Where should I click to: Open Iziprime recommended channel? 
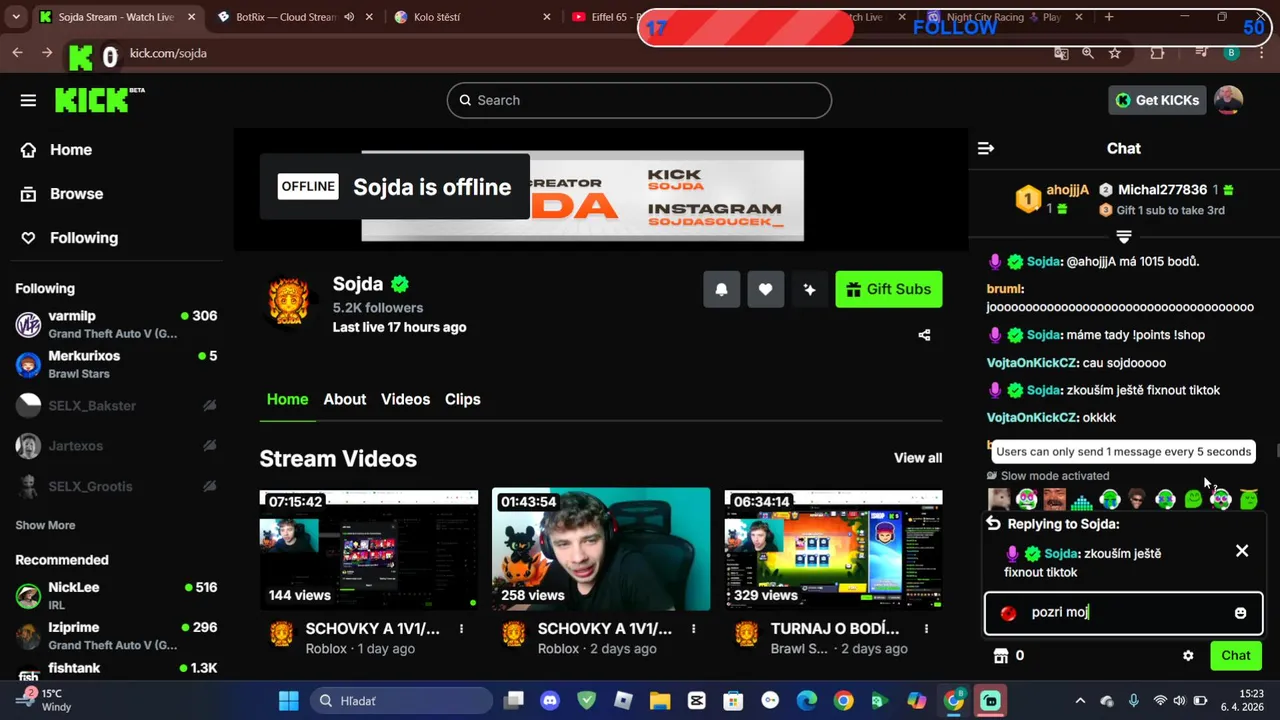coord(117,636)
